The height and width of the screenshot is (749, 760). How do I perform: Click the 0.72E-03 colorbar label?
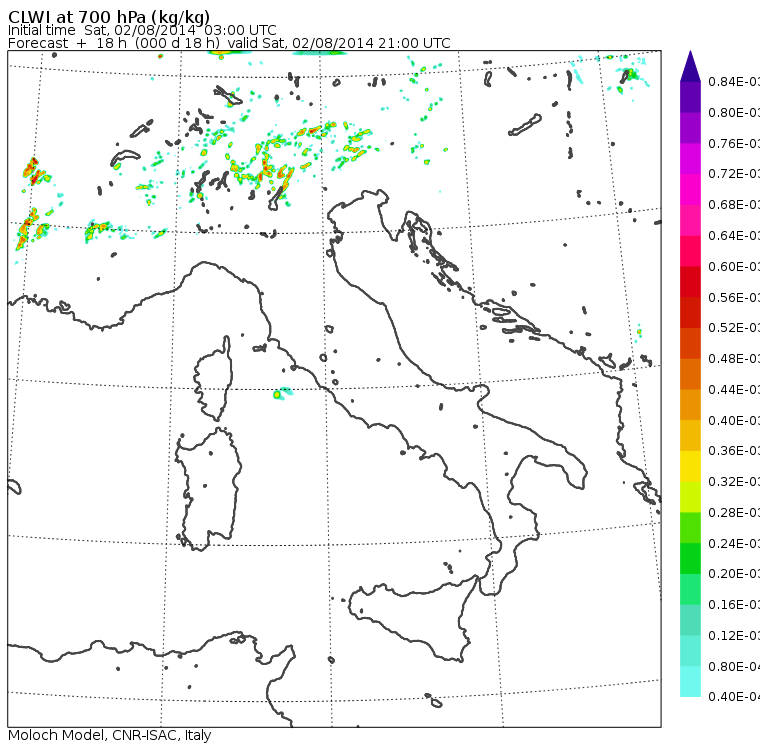click(734, 174)
